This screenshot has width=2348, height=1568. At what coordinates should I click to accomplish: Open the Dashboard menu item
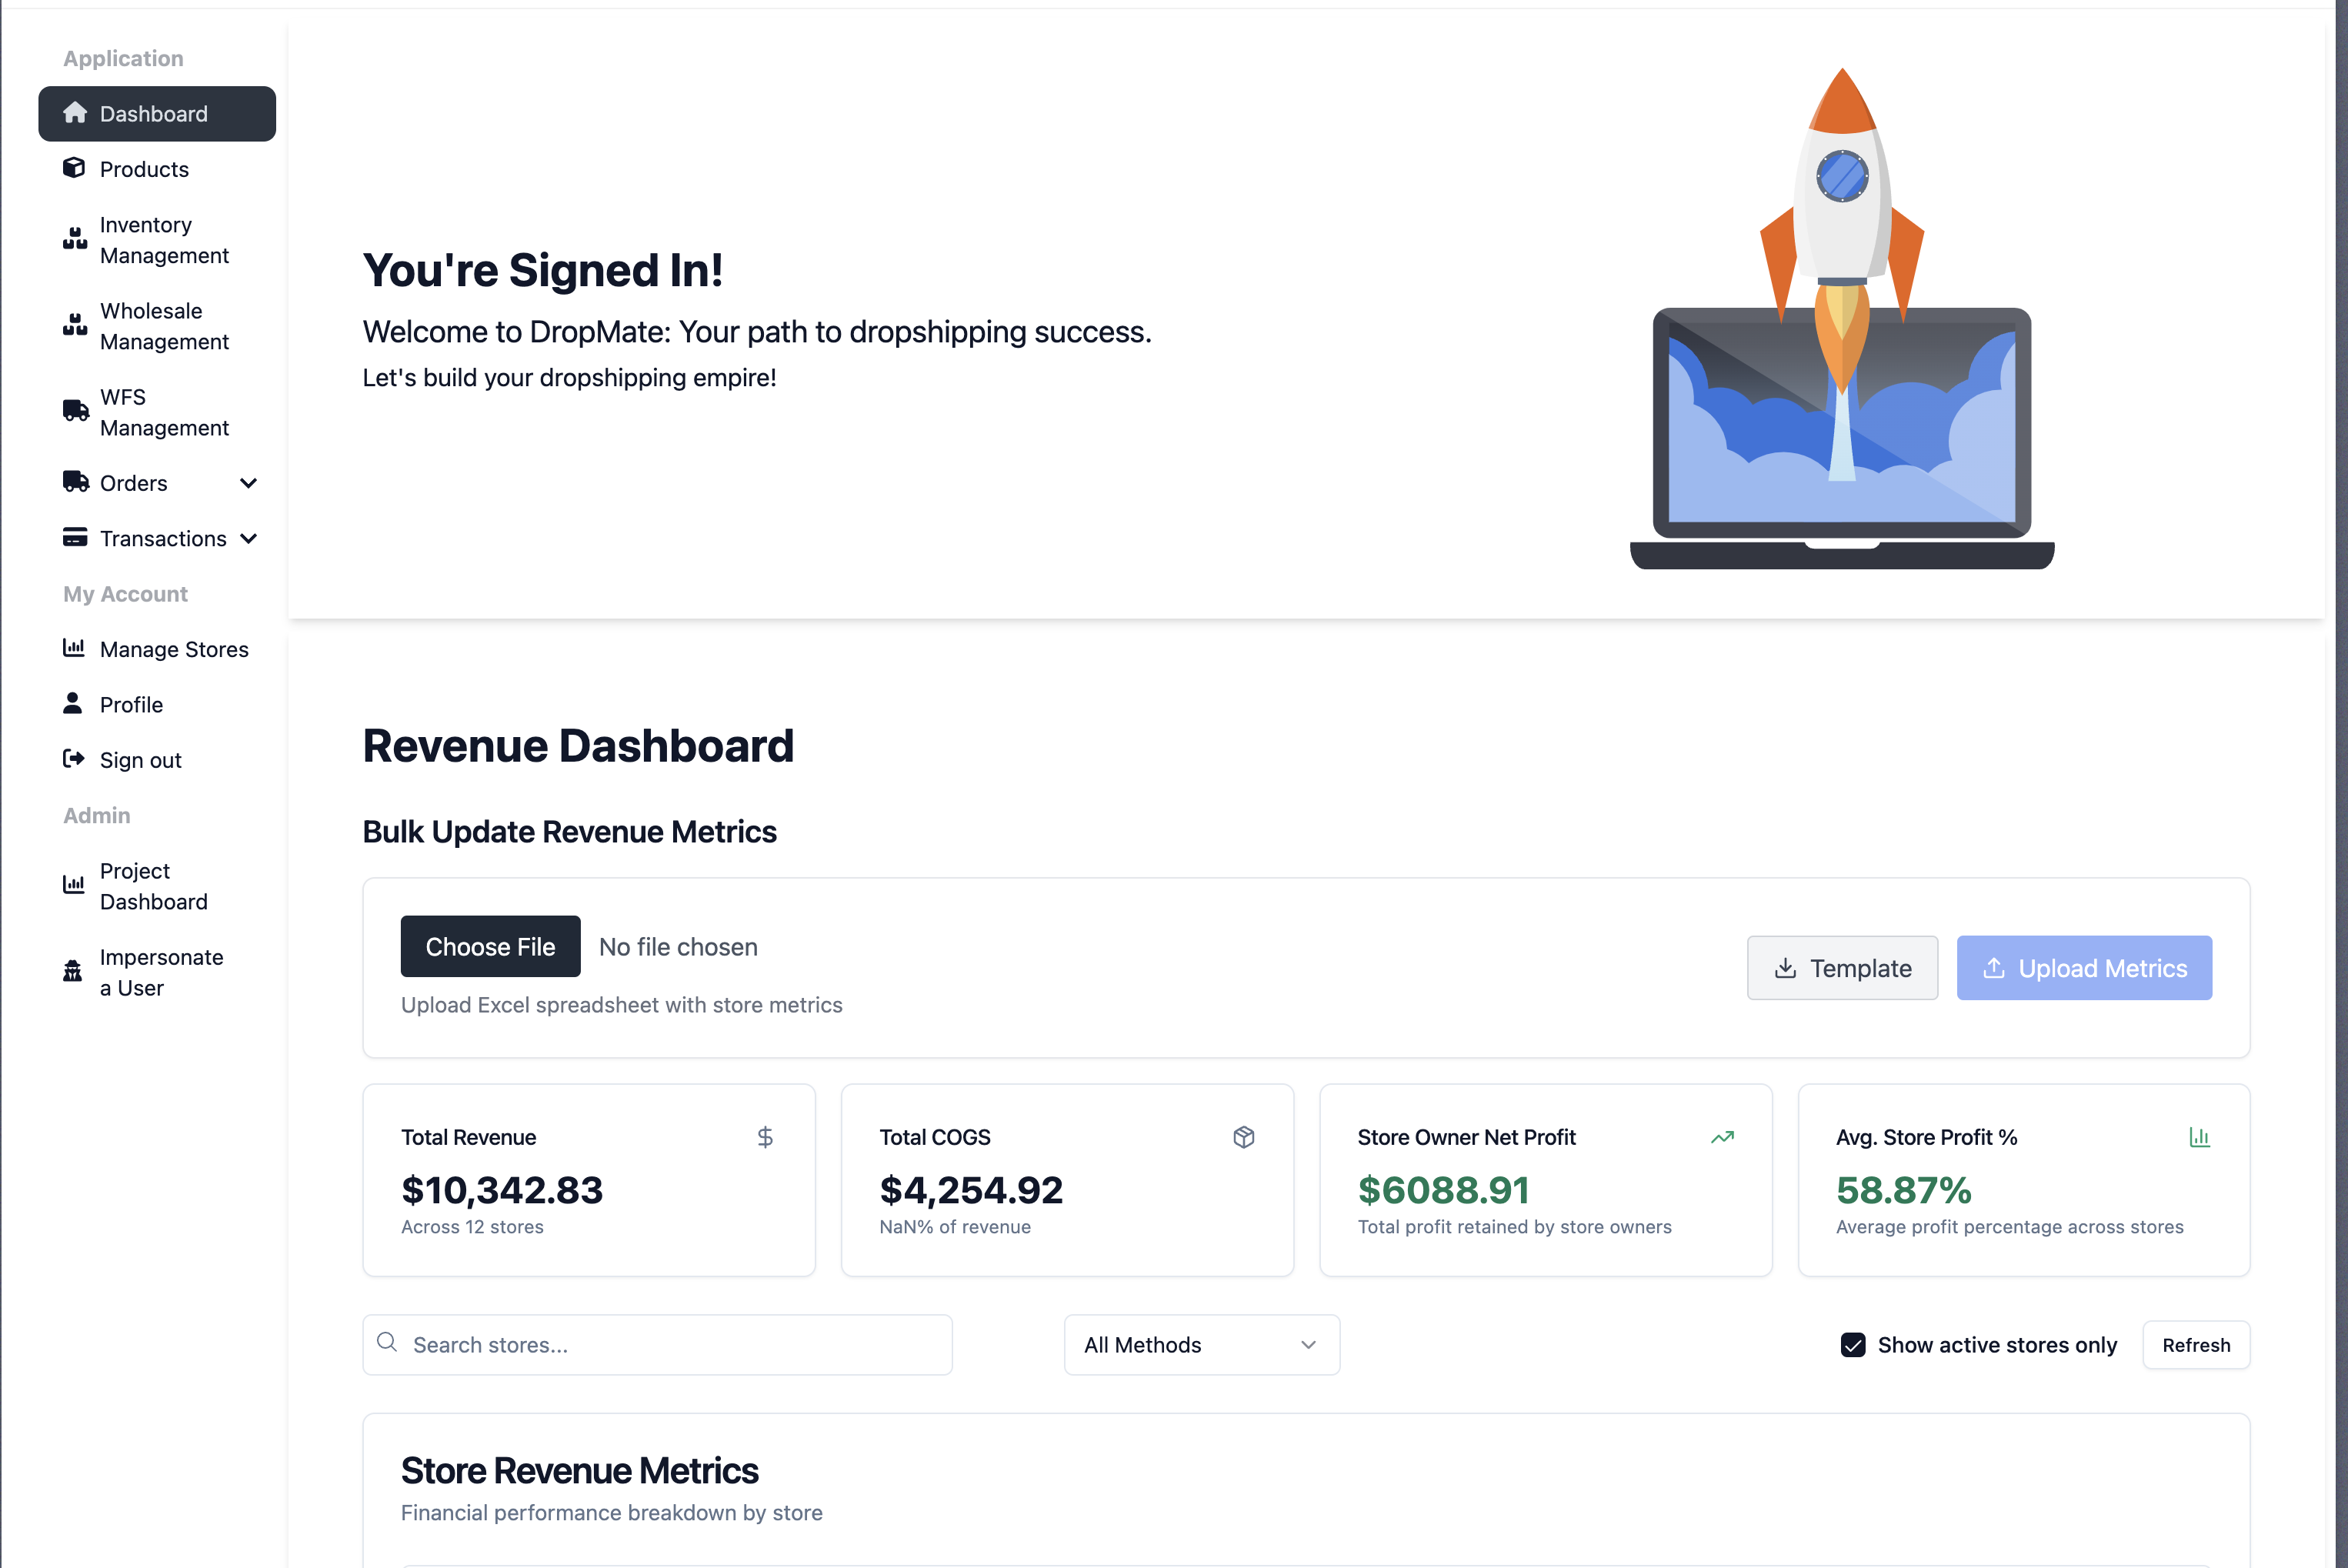click(157, 113)
